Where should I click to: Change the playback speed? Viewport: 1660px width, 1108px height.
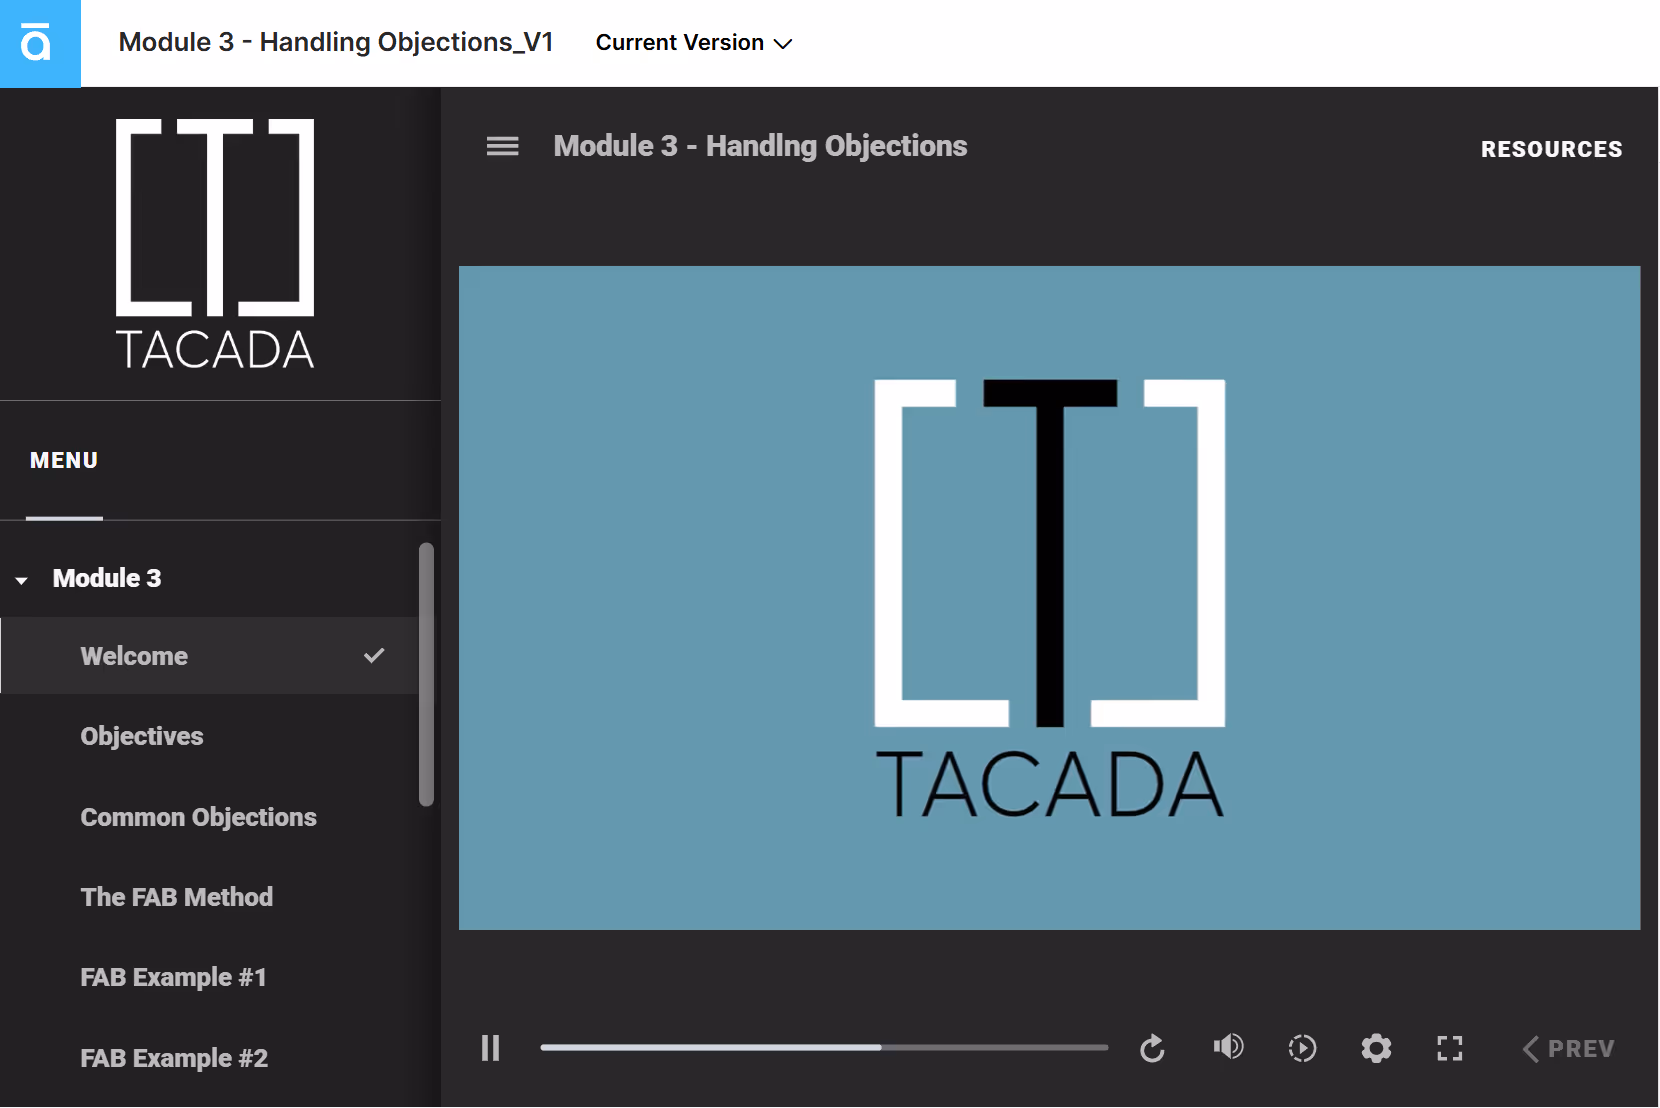point(1302,1048)
